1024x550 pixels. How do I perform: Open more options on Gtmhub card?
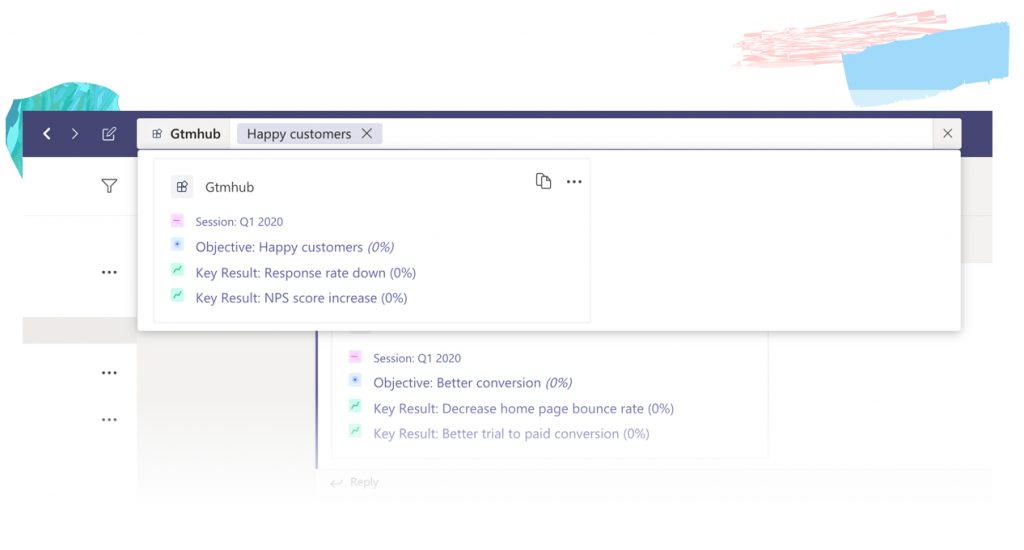click(x=574, y=182)
